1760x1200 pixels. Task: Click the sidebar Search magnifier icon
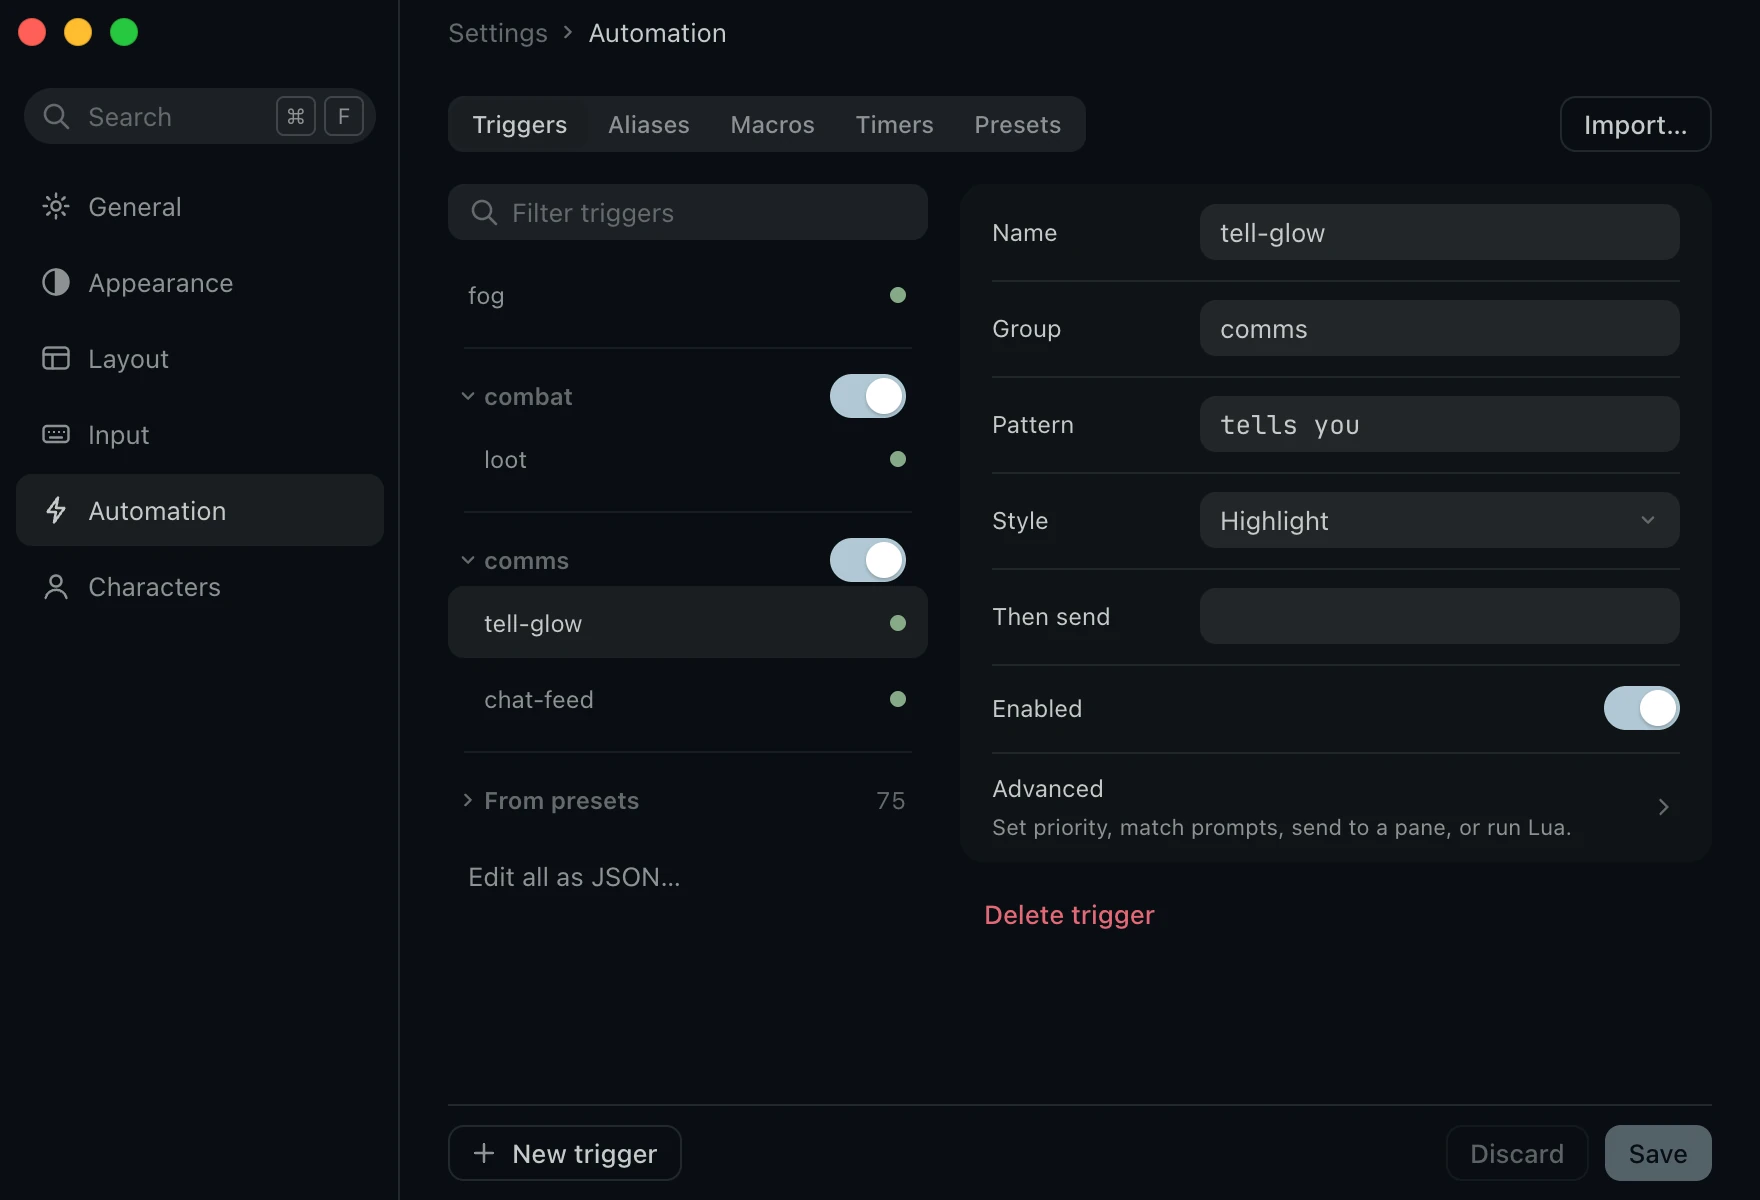56,117
